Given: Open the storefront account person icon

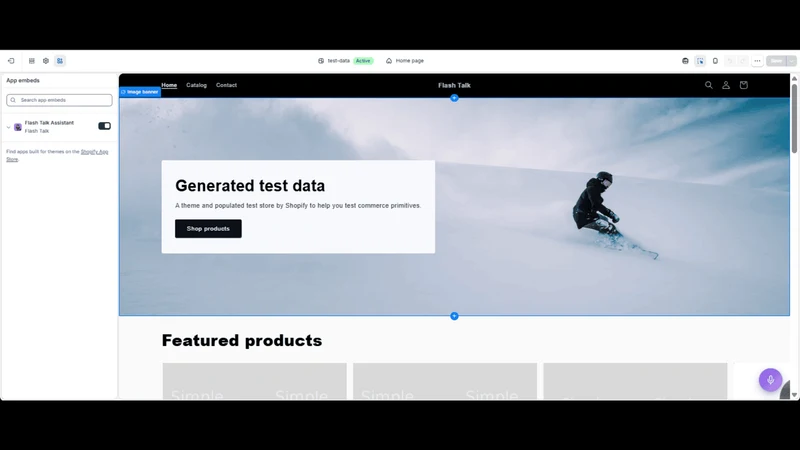Looking at the screenshot, I should tap(726, 85).
